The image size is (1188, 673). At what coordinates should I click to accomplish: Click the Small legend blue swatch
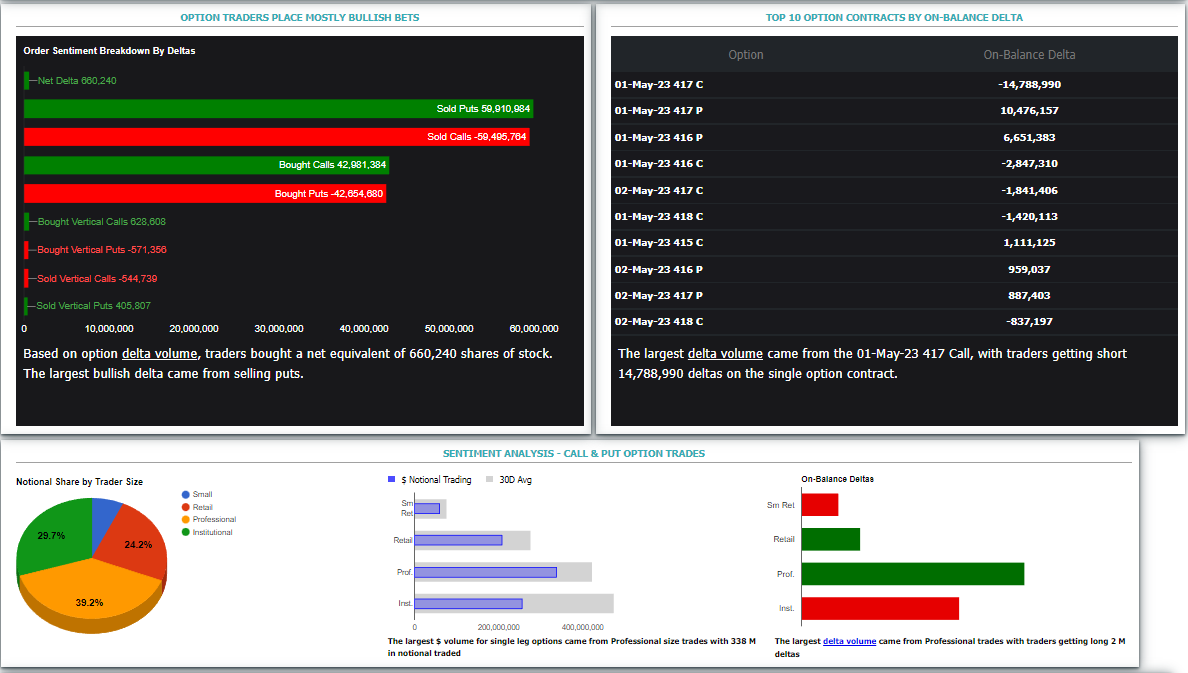point(186,494)
